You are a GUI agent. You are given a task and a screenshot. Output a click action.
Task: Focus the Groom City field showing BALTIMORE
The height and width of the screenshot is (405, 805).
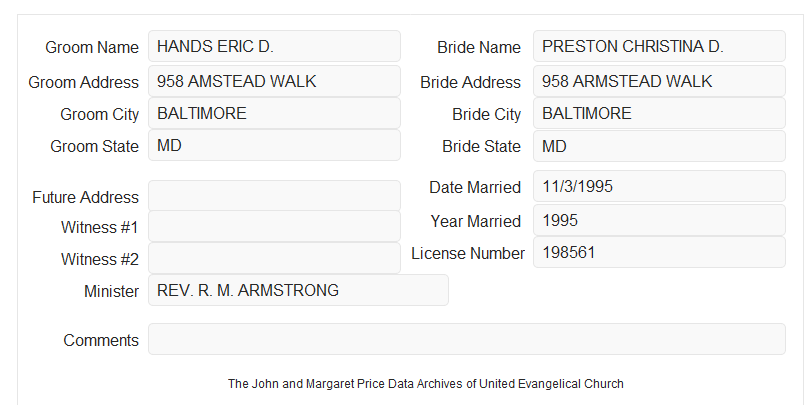(274, 113)
